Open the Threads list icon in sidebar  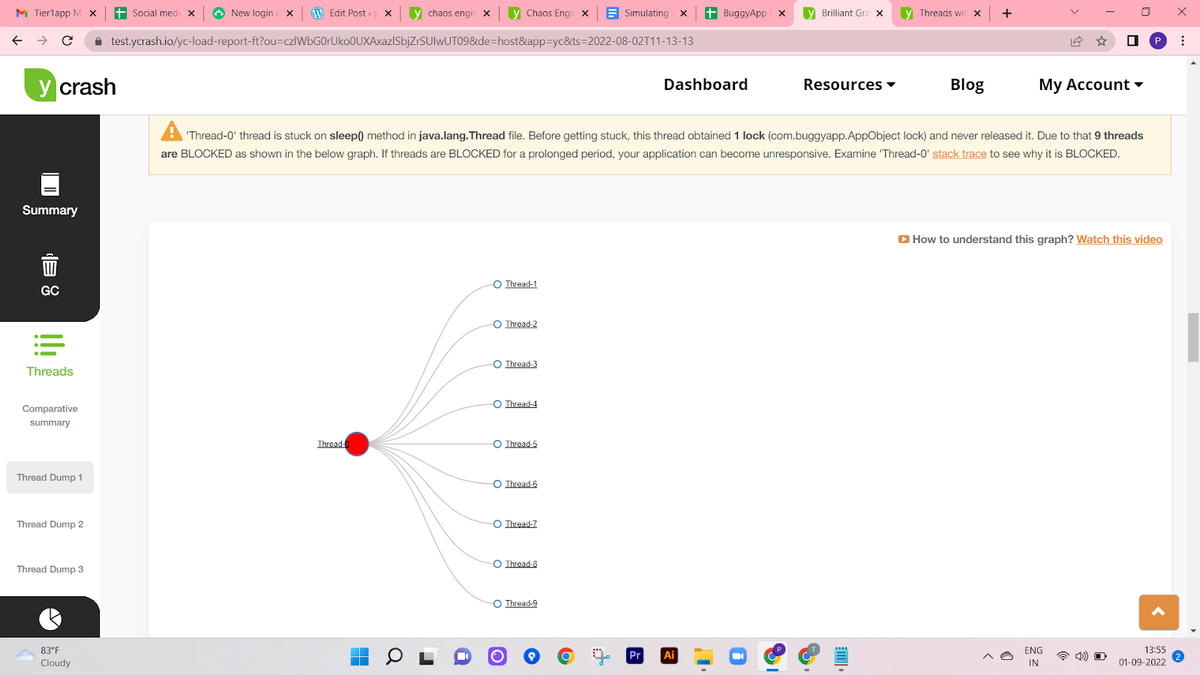(x=50, y=343)
